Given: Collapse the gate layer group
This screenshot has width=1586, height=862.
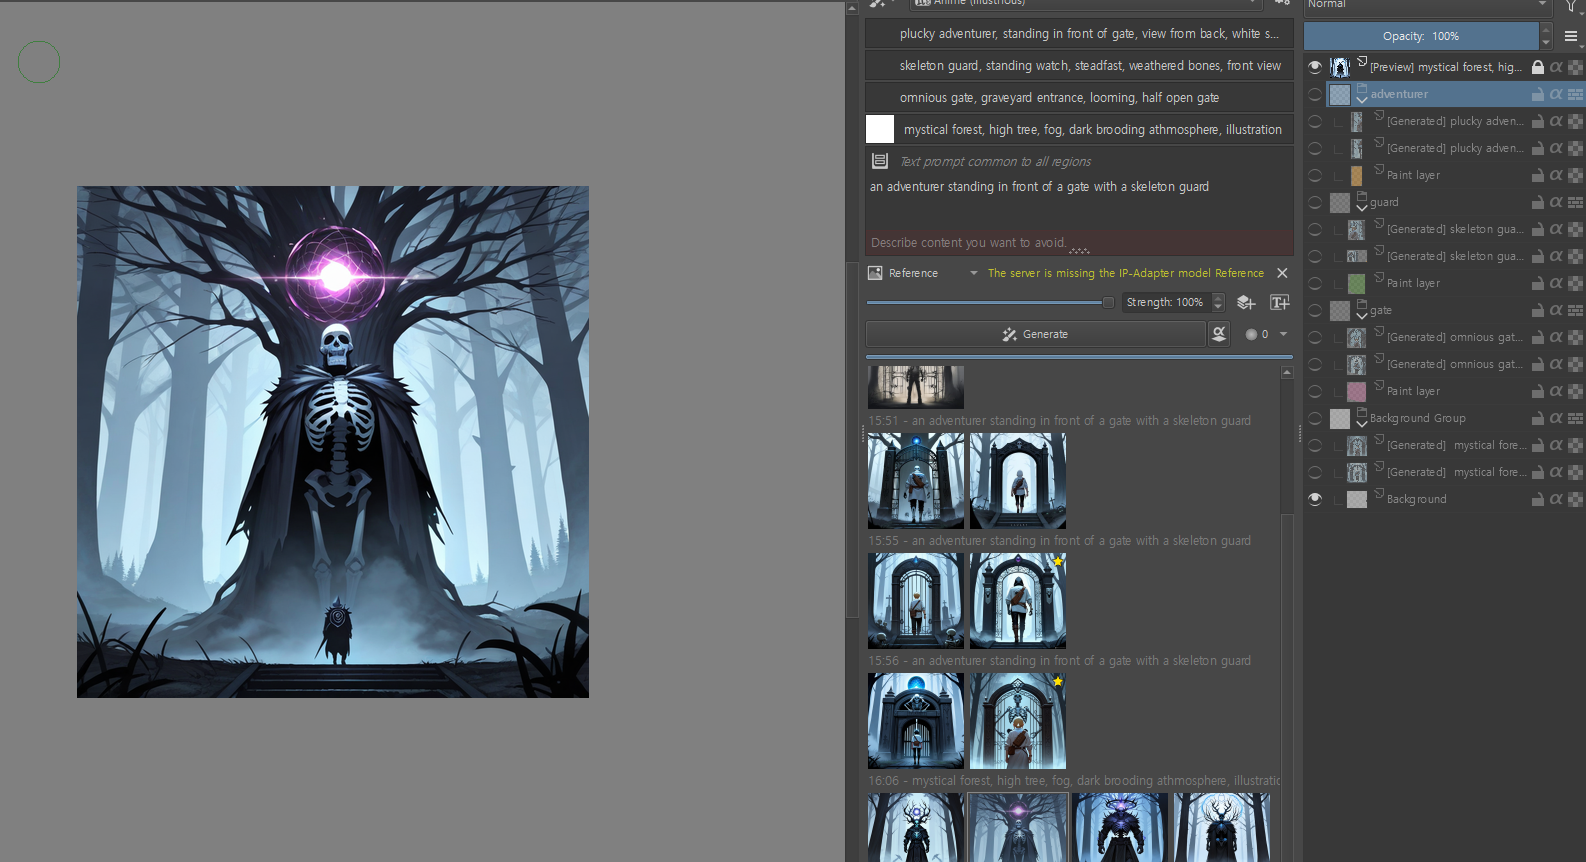Looking at the screenshot, I should 1361,316.
